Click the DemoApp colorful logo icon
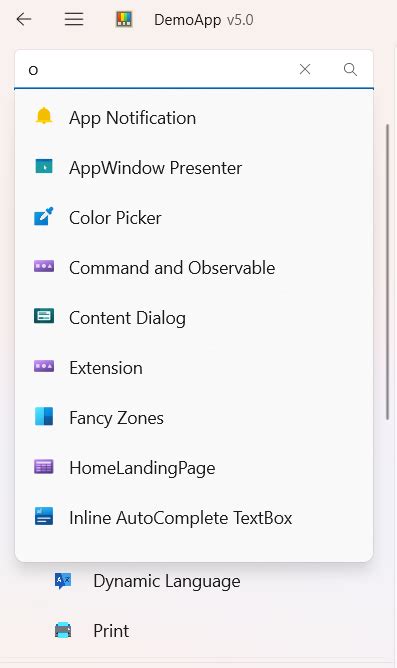Viewport: 397px width, 668px height. [124, 20]
